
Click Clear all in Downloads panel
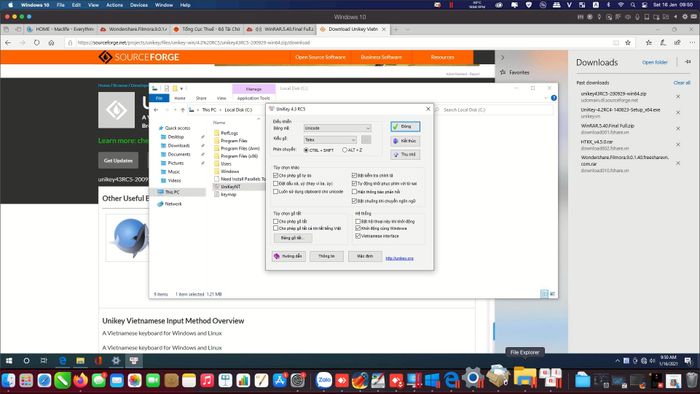[682, 83]
